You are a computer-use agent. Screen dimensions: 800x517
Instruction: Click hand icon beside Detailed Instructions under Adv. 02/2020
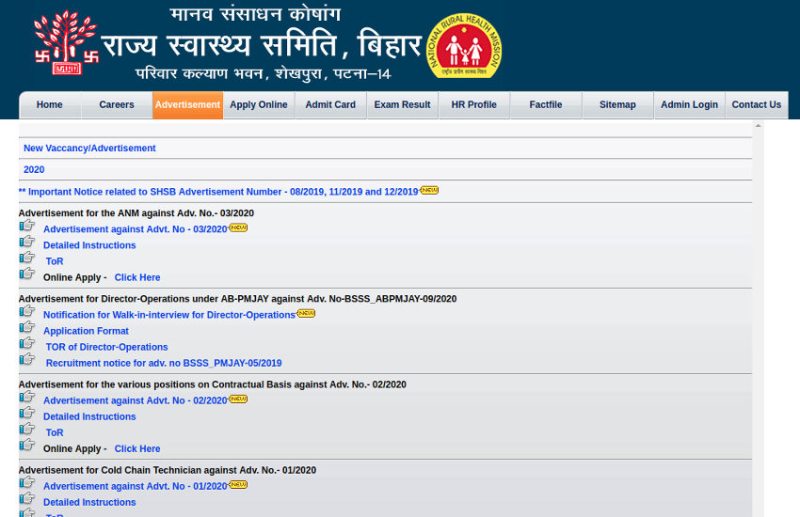pyautogui.click(x=27, y=413)
